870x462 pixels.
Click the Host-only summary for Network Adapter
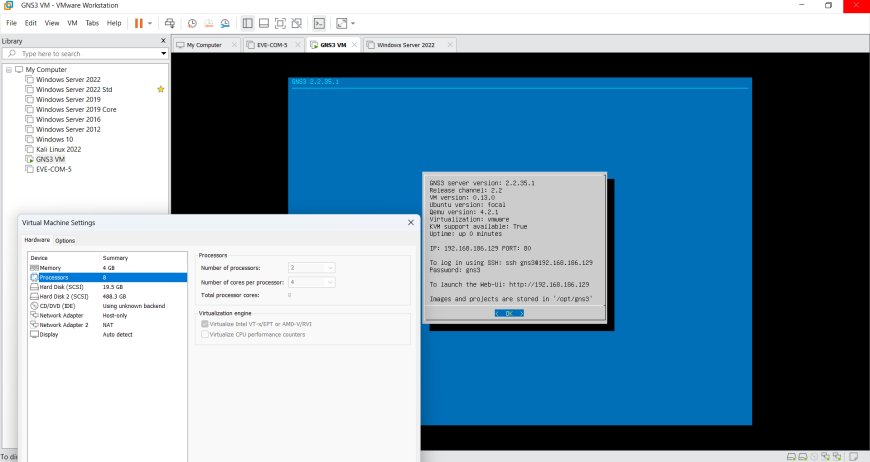(115, 316)
